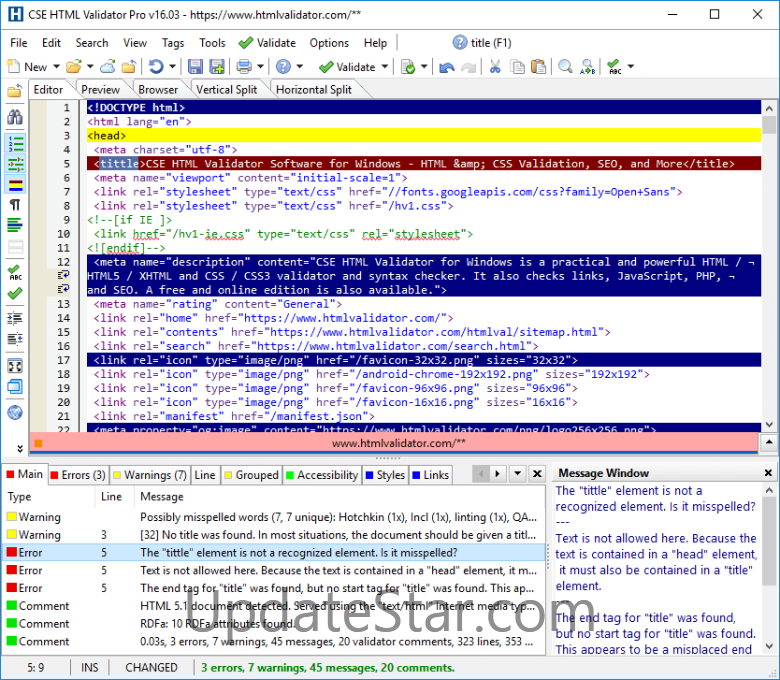Open results tab list dropdown arrow
The image size is (780, 680).
pyautogui.click(x=517, y=474)
